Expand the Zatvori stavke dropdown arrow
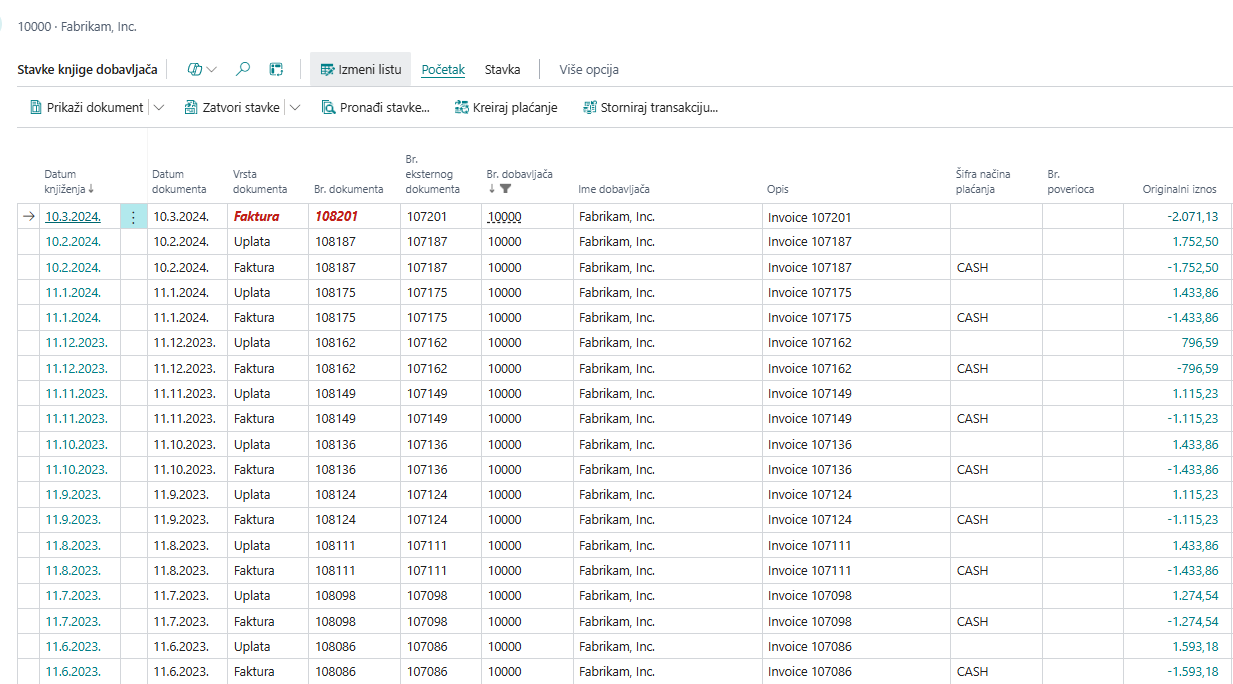Screen dimensions: 1233x684 point(295,107)
